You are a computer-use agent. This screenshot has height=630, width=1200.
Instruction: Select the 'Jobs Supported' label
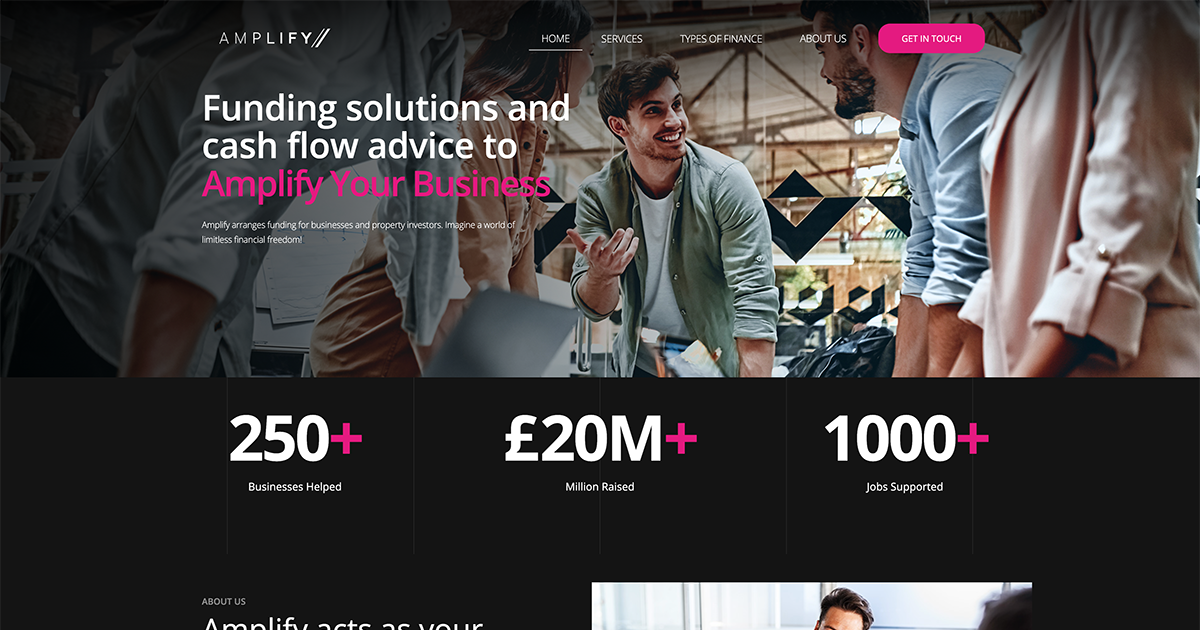click(905, 487)
